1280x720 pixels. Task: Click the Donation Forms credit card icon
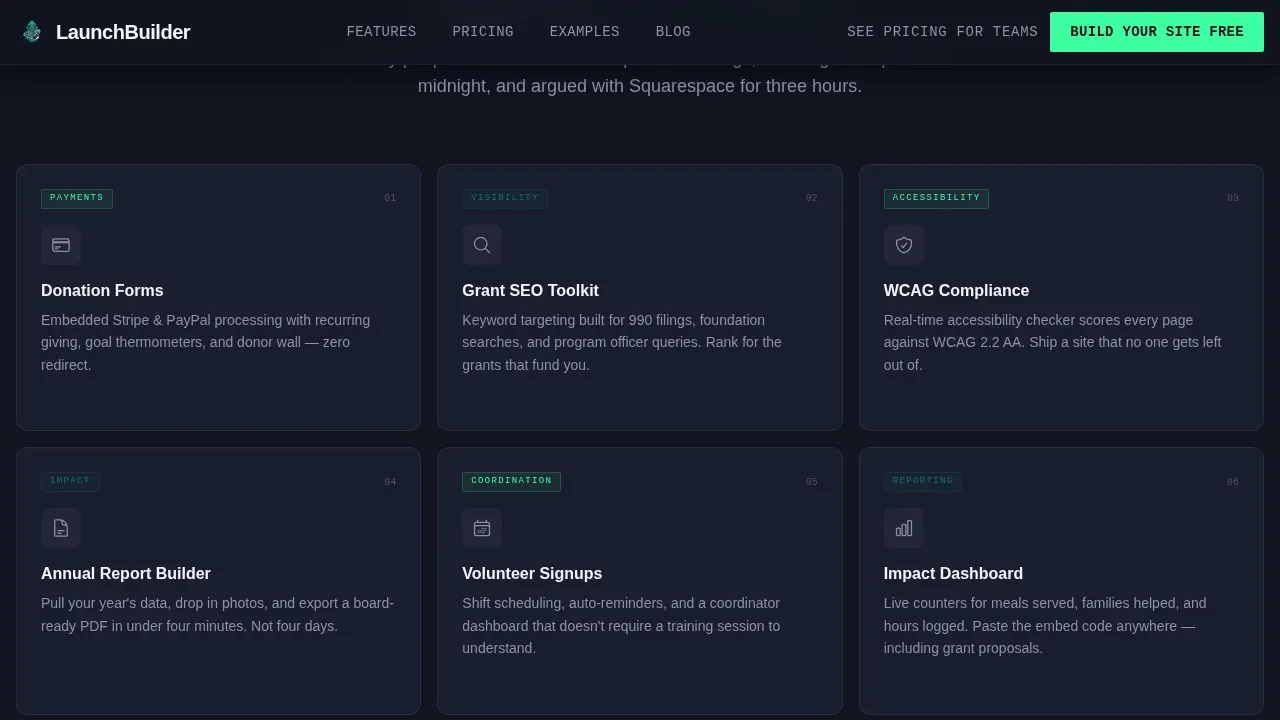coord(61,245)
